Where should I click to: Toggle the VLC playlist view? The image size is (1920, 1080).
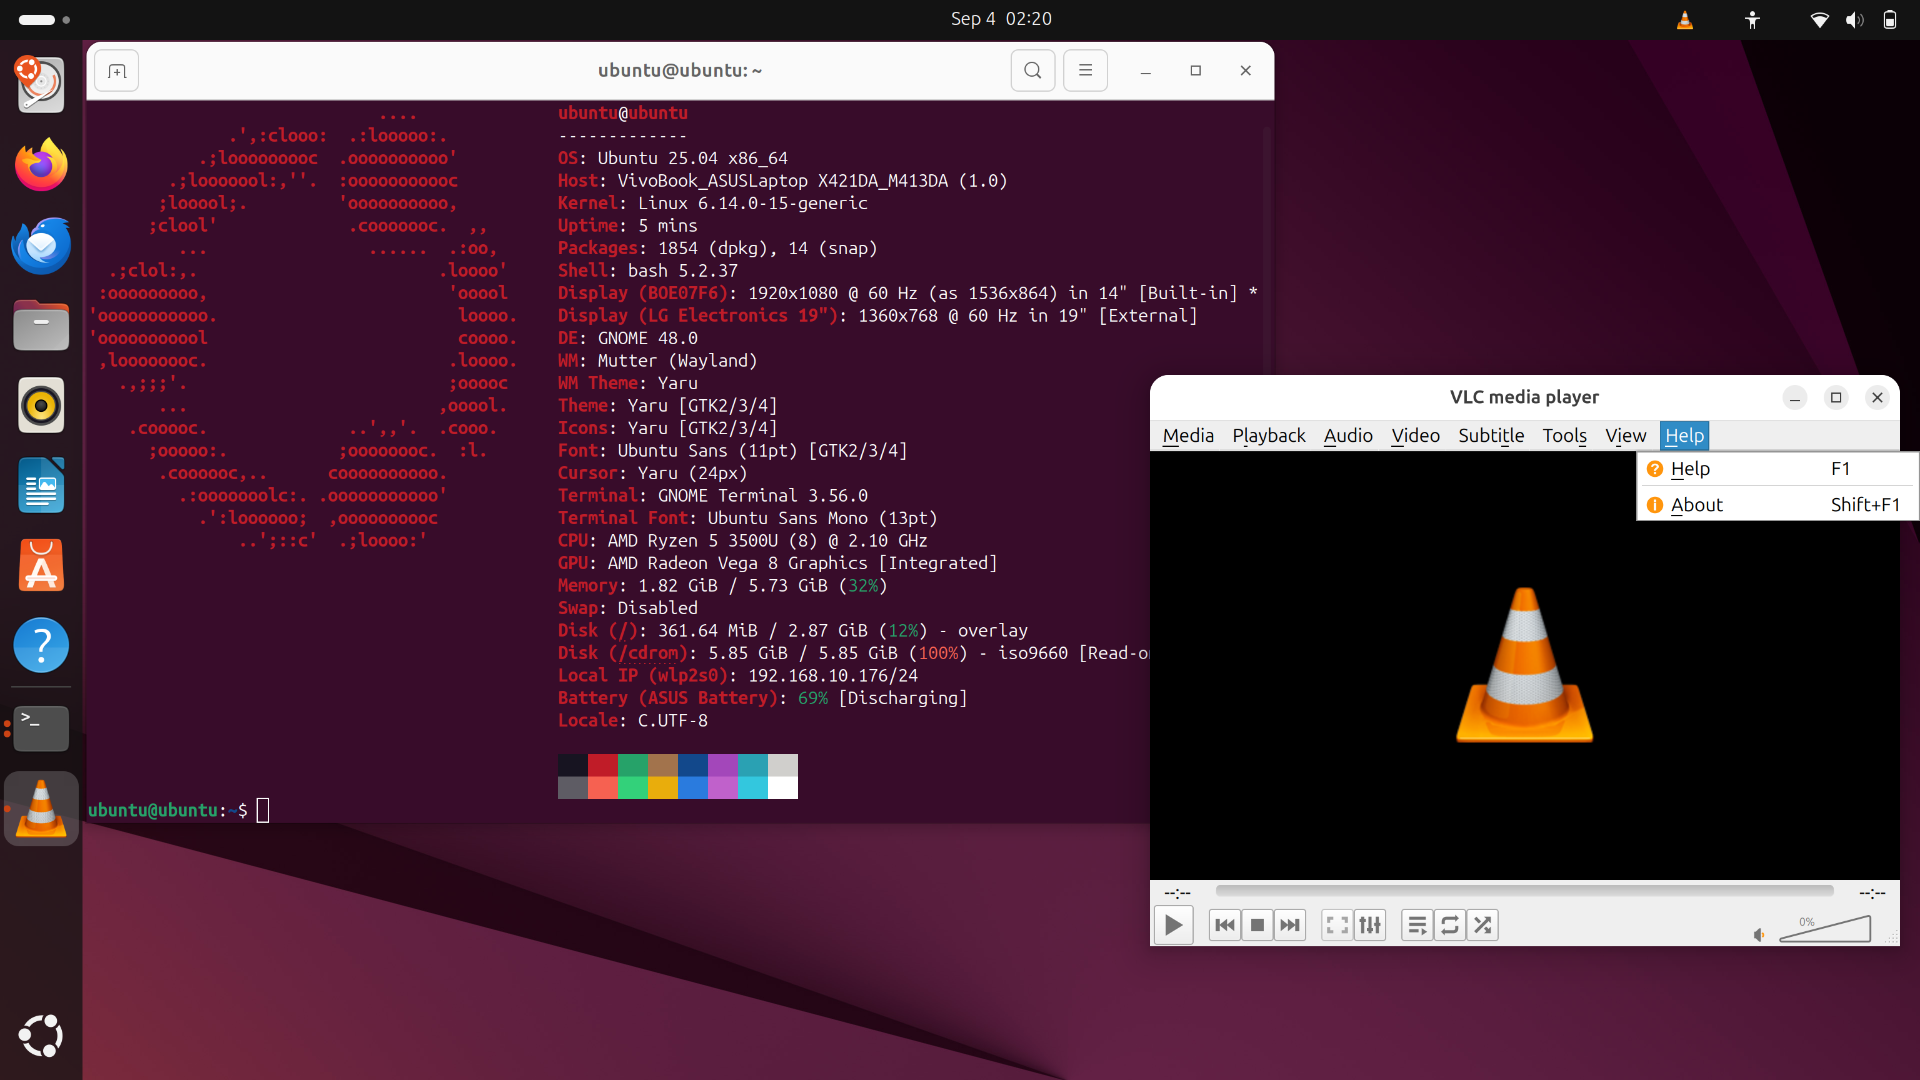tap(1417, 925)
